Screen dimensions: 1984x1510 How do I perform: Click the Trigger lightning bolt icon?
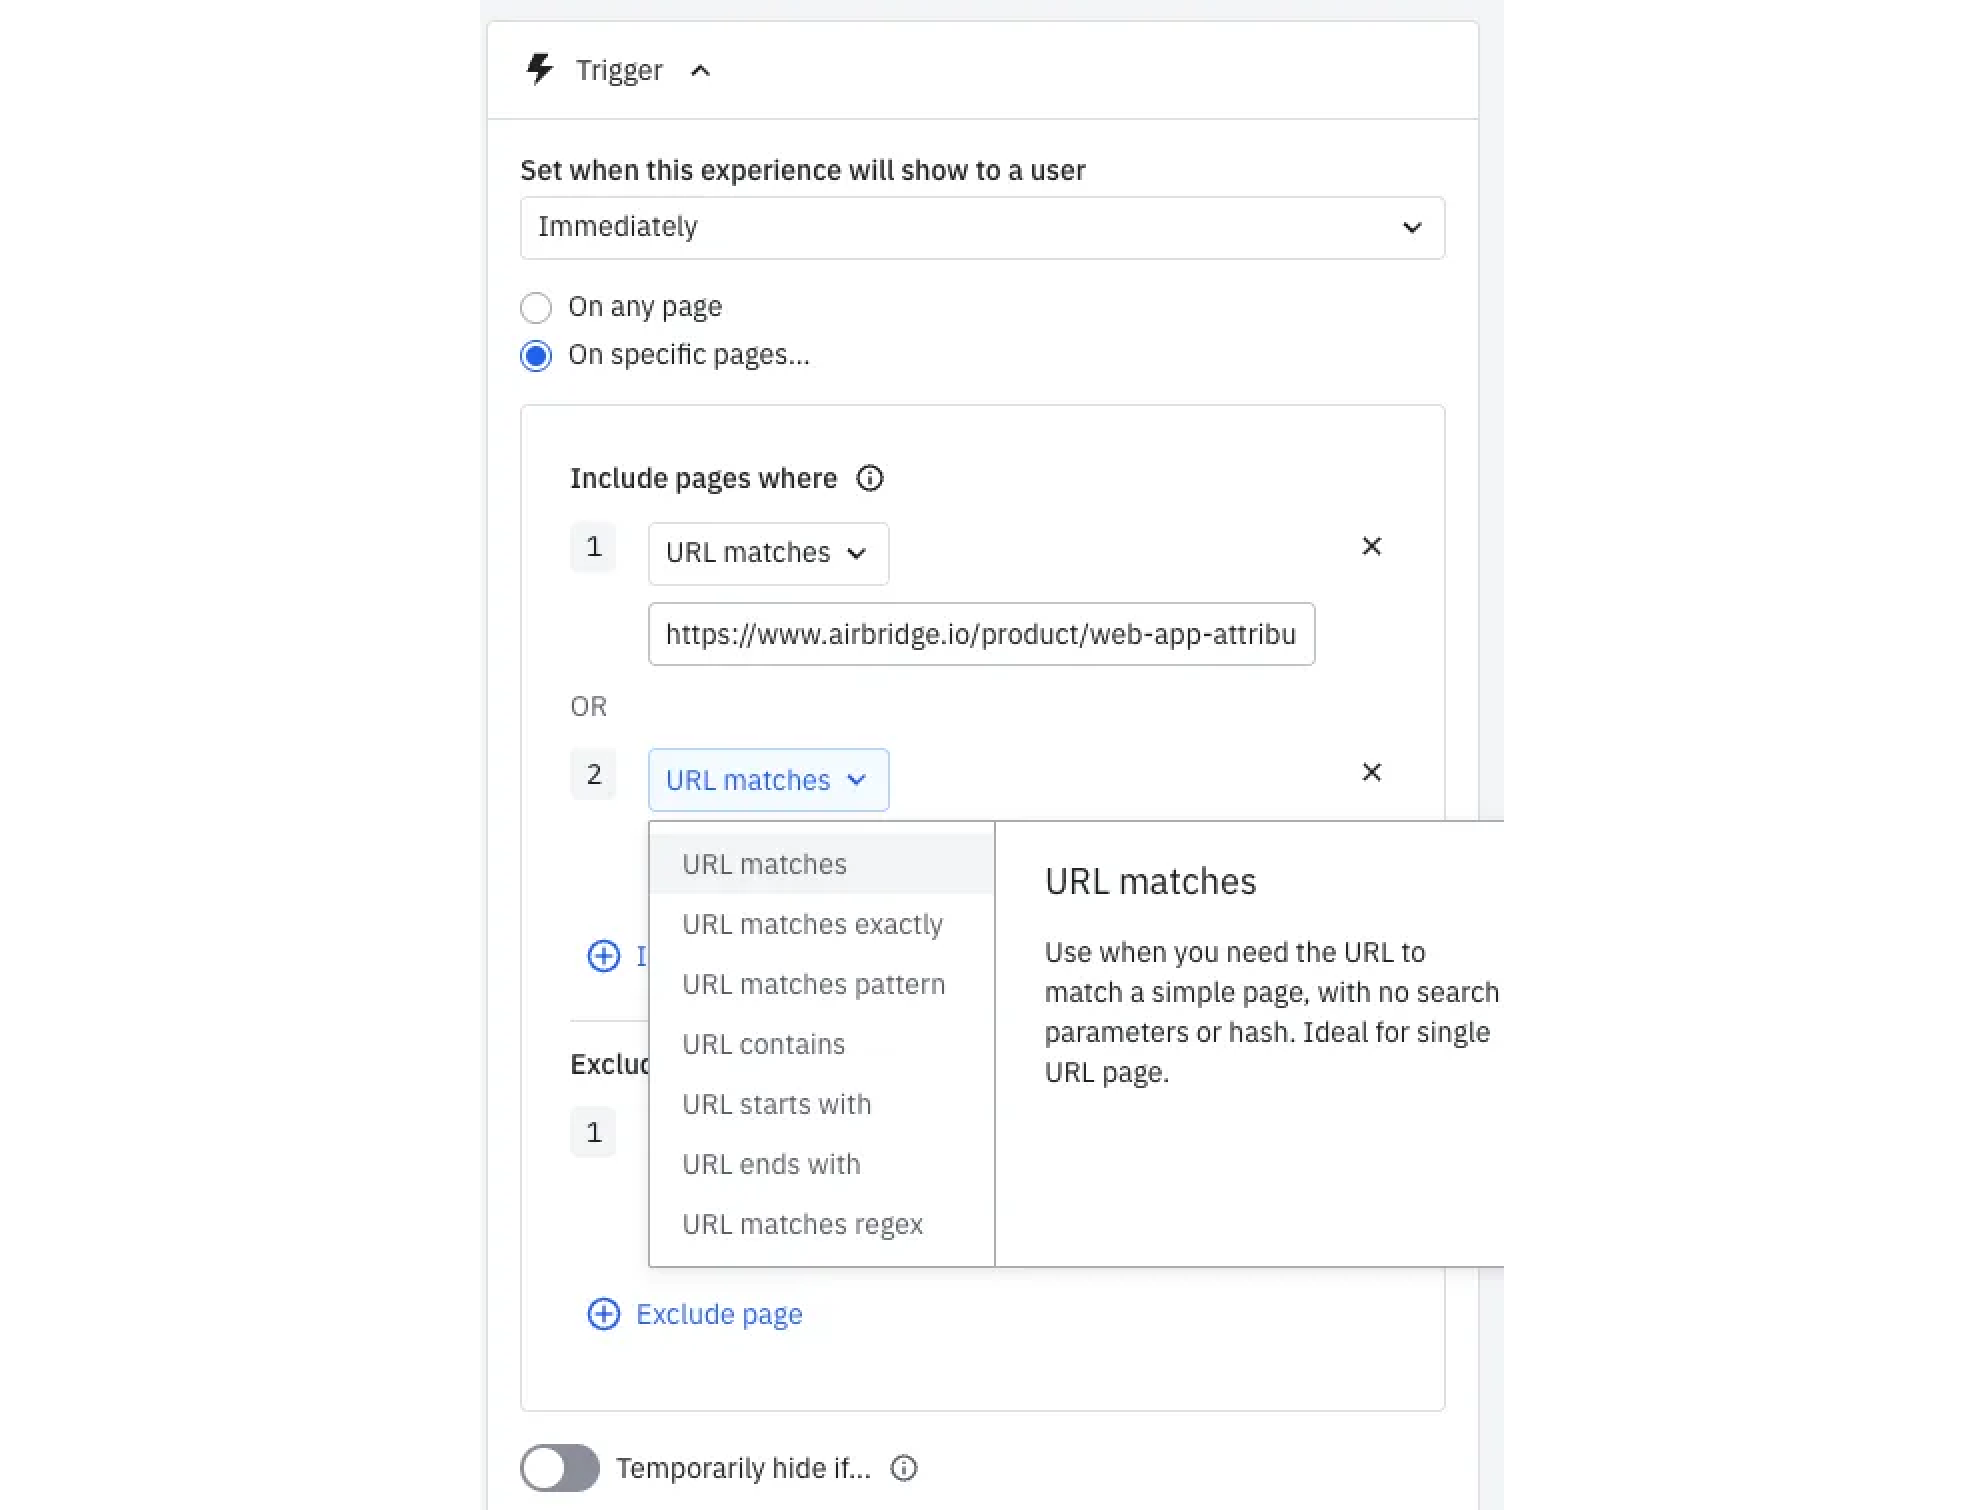[x=540, y=70]
